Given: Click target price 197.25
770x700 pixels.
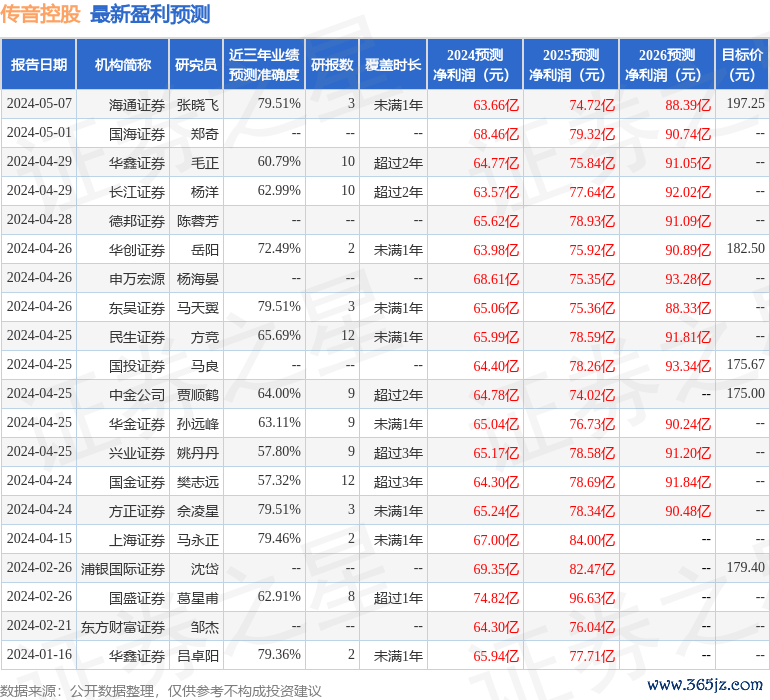Looking at the screenshot, I should pyautogui.click(x=746, y=104).
